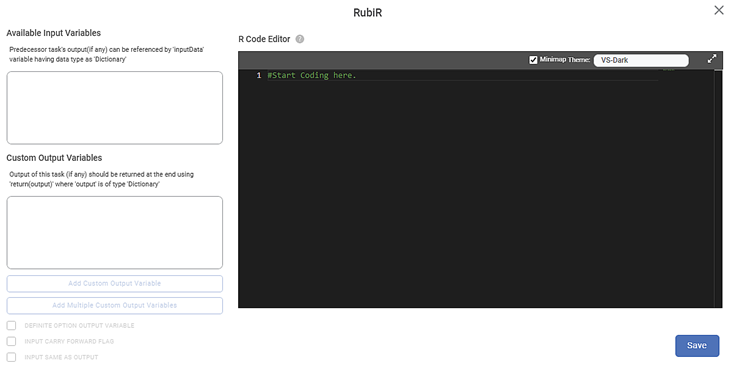Viewport: 731px width, 366px height.
Task: Click the Save button
Action: click(697, 345)
